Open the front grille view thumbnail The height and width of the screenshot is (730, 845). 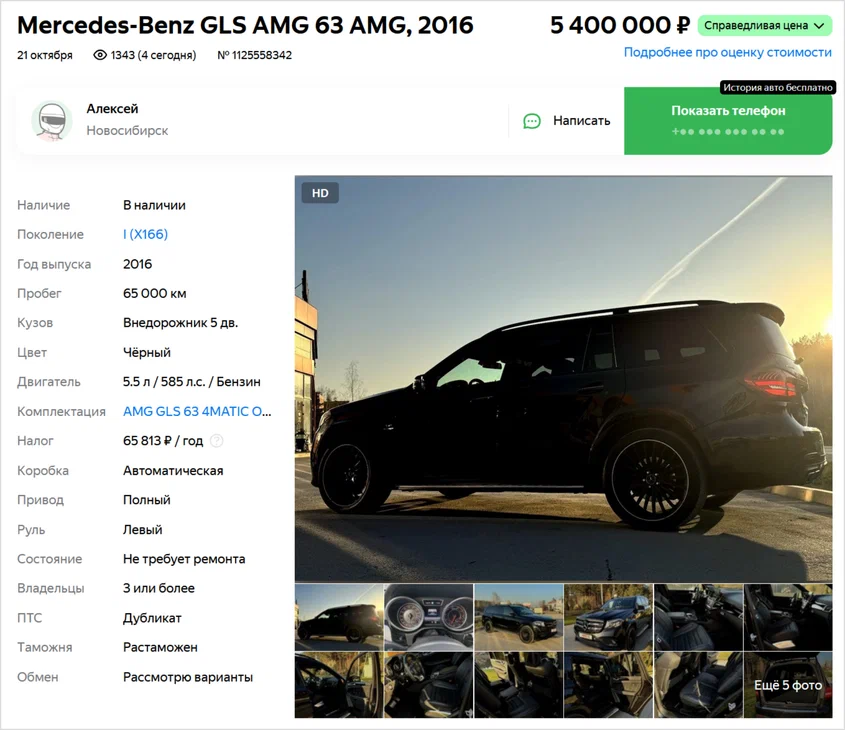pyautogui.click(x=608, y=617)
